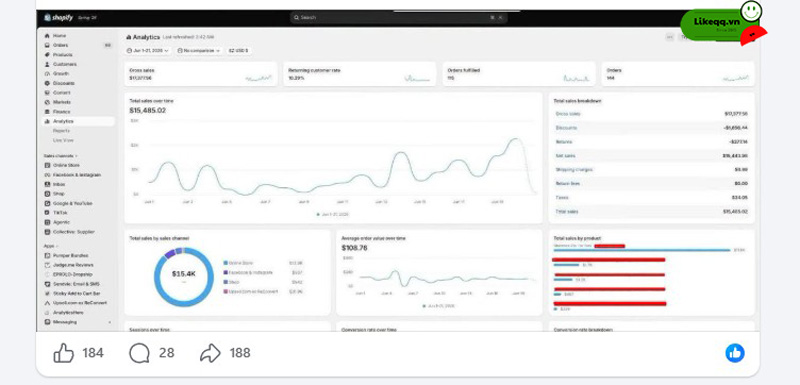
Task: Click Returns in the sales breakdown
Action: (652, 142)
